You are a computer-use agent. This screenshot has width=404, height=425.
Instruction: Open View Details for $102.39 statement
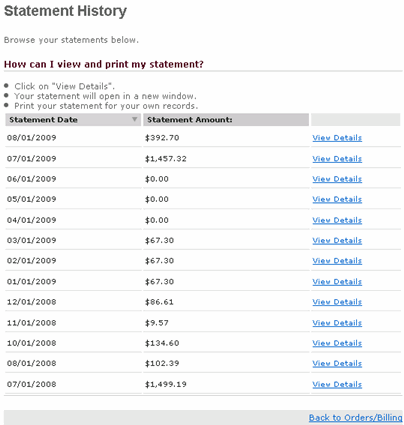tap(337, 363)
